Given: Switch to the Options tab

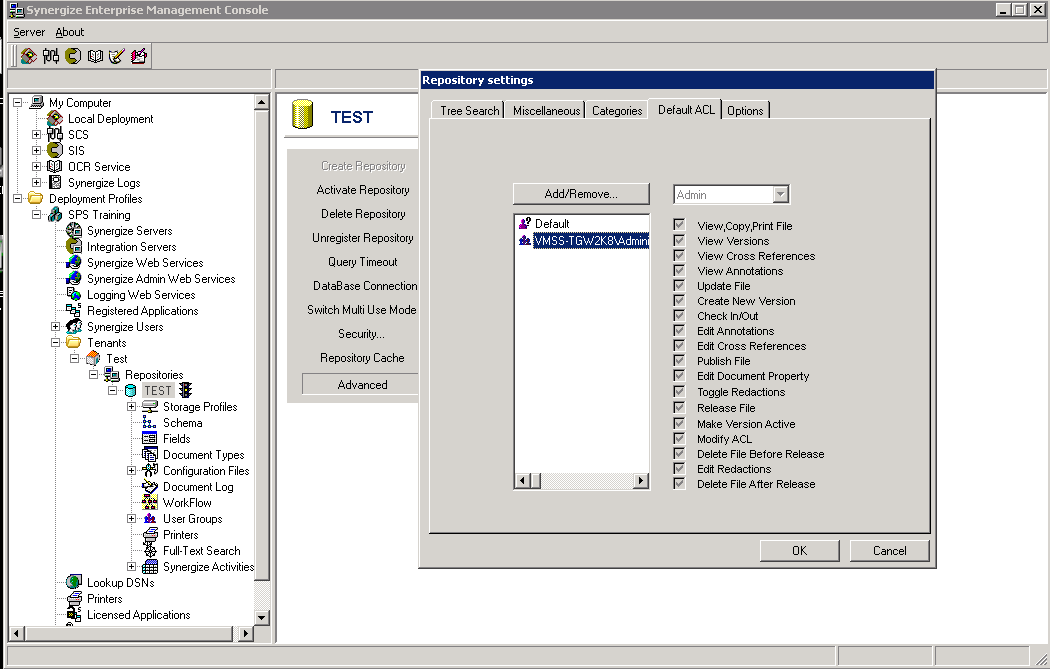Looking at the screenshot, I should pyautogui.click(x=745, y=110).
